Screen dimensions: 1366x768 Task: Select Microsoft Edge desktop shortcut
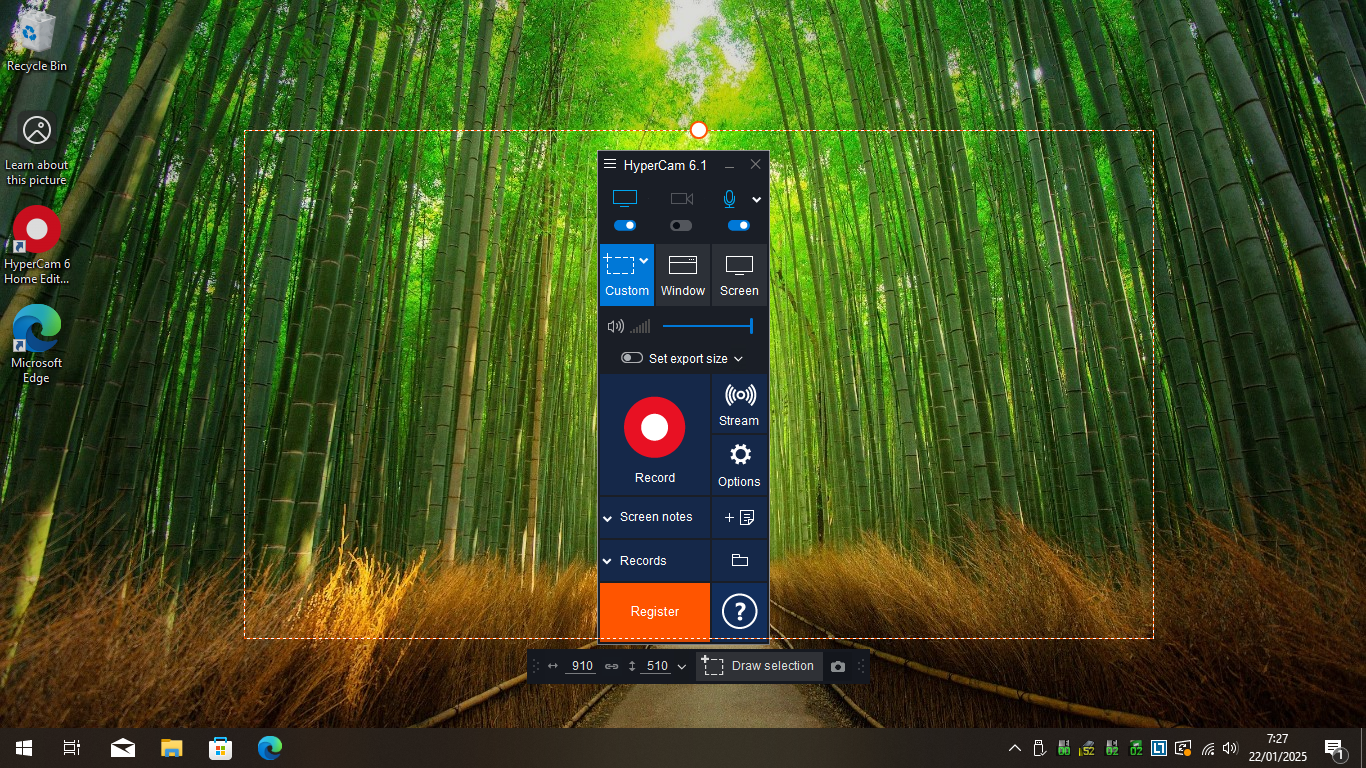click(x=37, y=344)
